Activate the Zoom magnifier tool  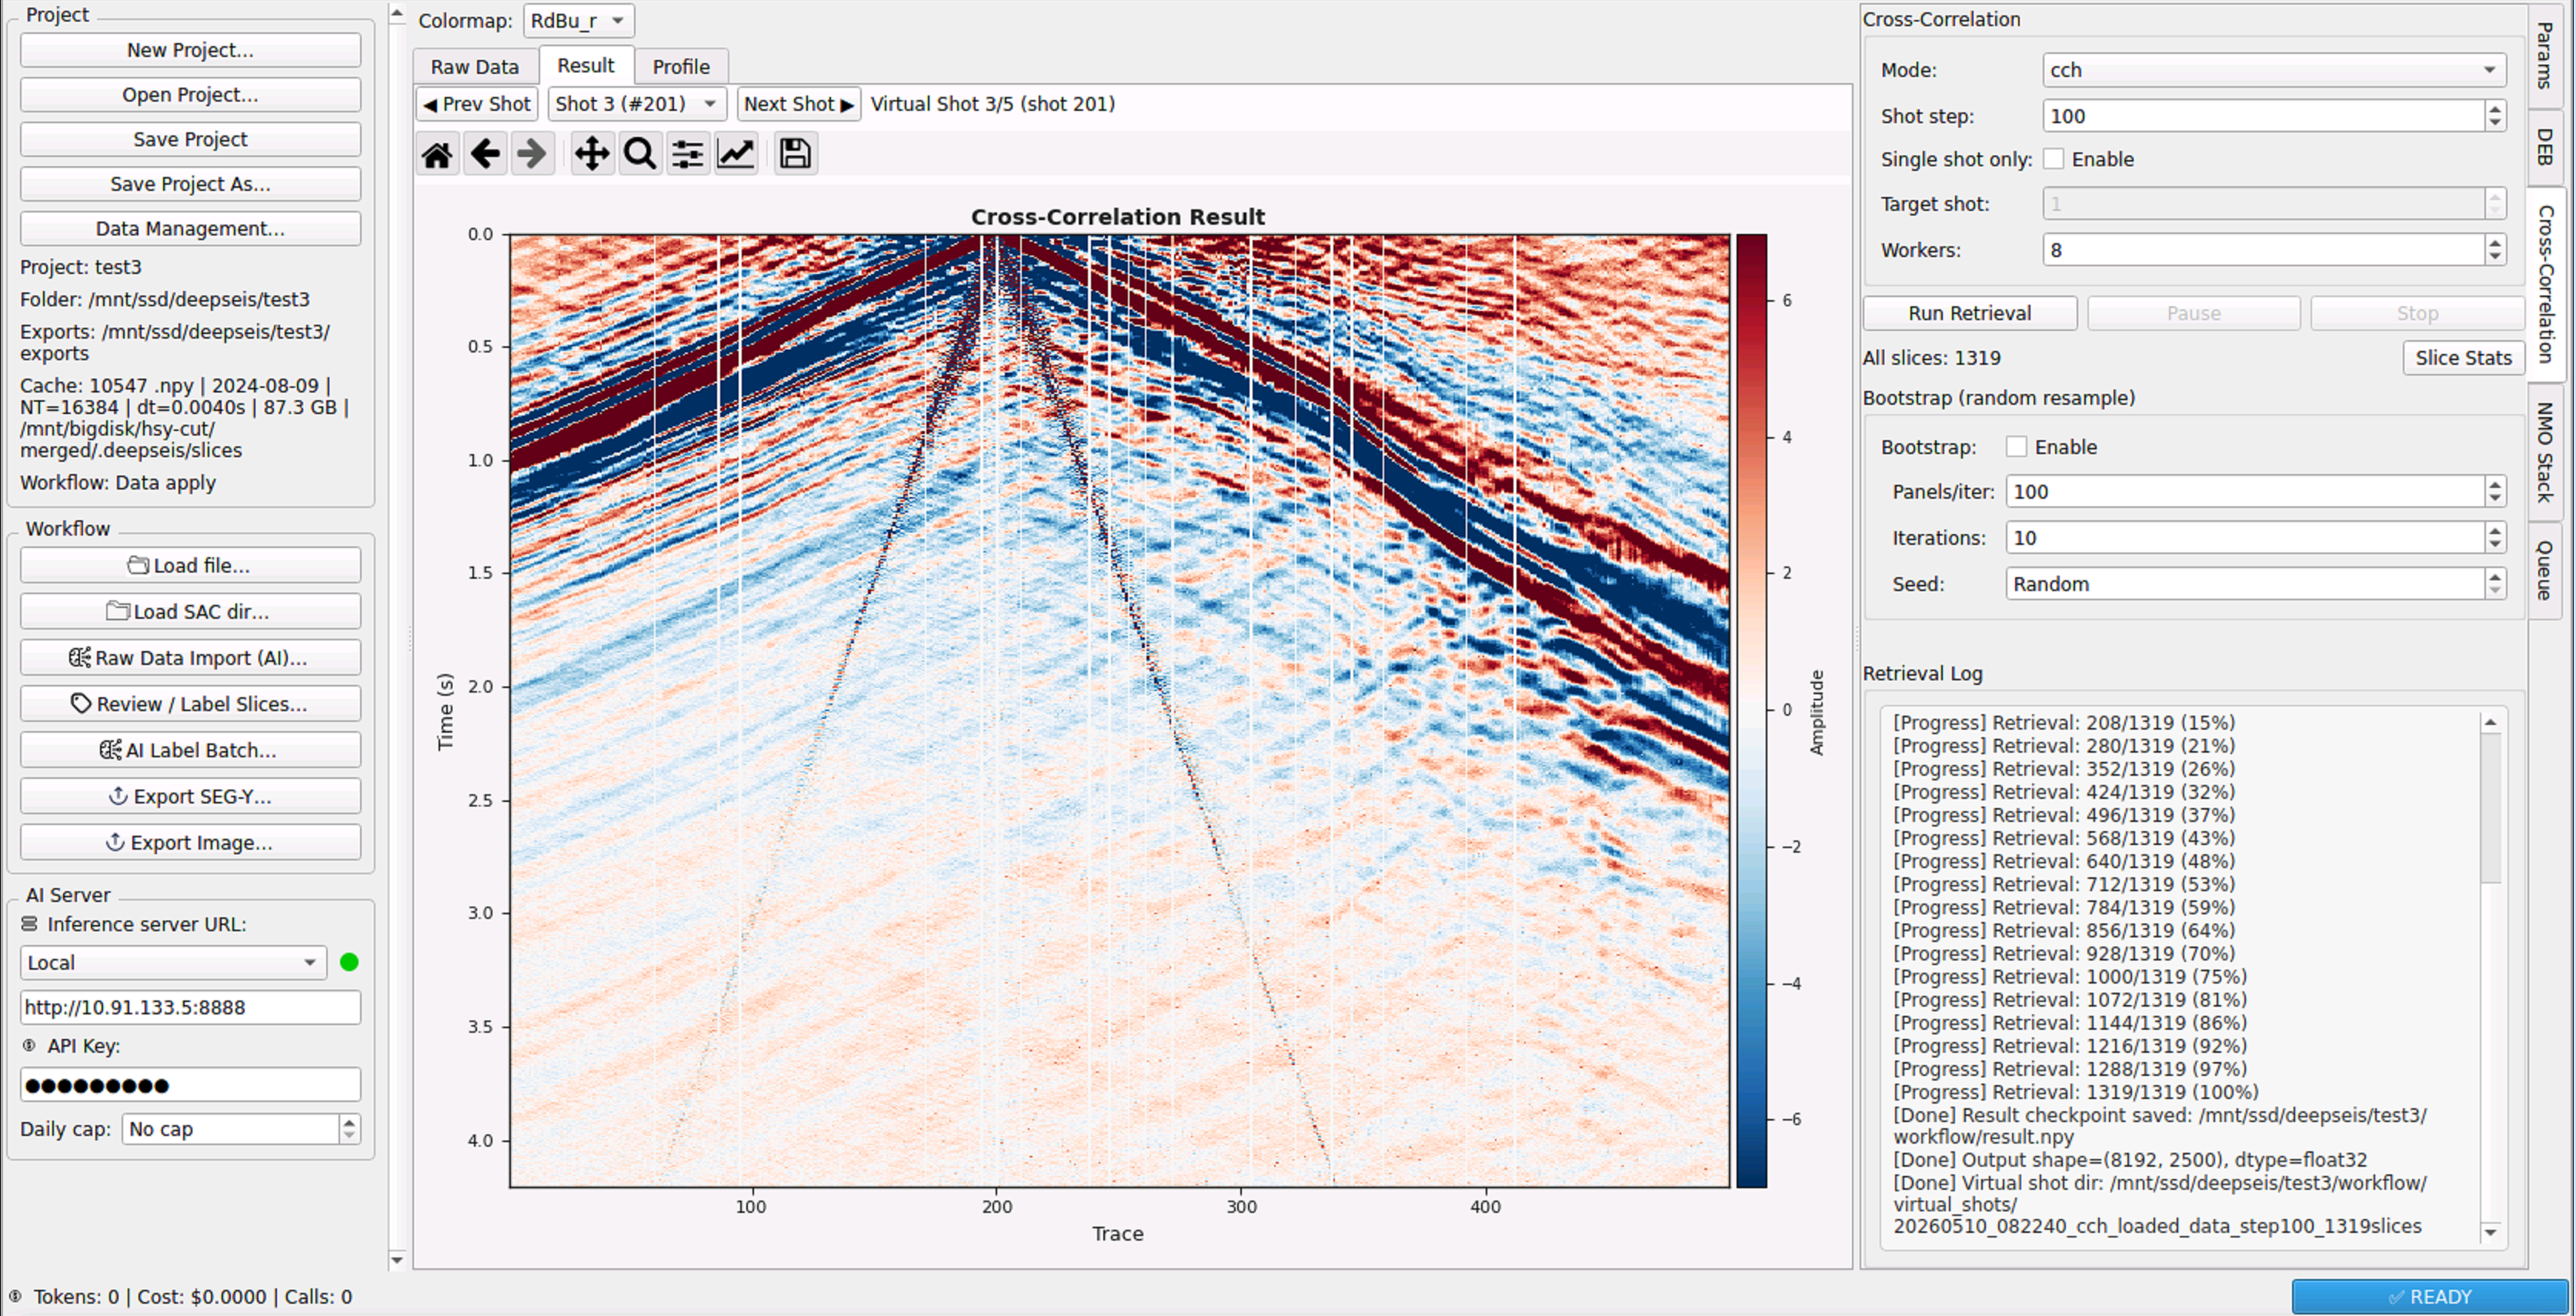(640, 154)
